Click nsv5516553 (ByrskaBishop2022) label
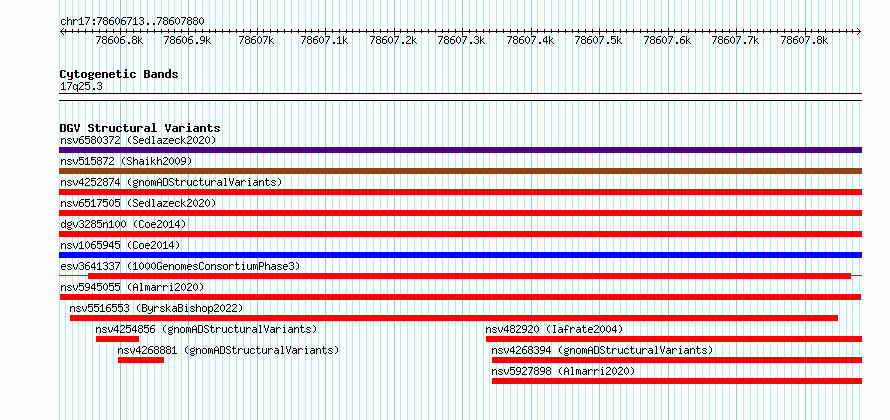The height and width of the screenshot is (420, 890). (156, 308)
